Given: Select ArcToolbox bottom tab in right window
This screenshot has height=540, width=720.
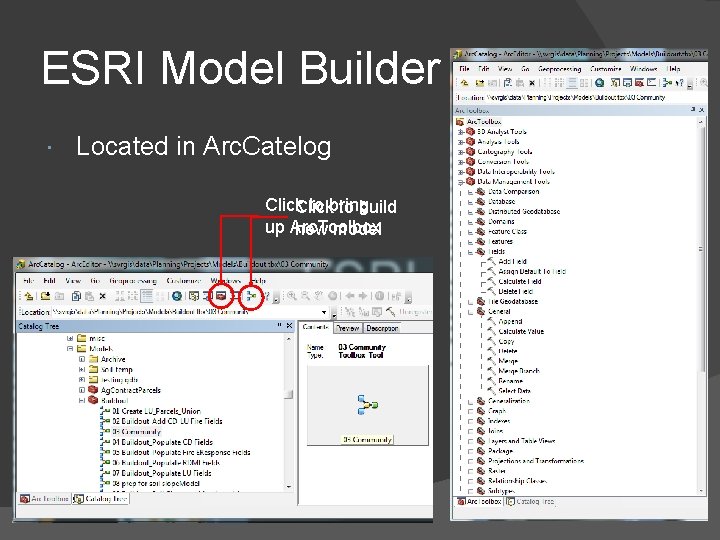Looking at the screenshot, I should click(x=478, y=501).
